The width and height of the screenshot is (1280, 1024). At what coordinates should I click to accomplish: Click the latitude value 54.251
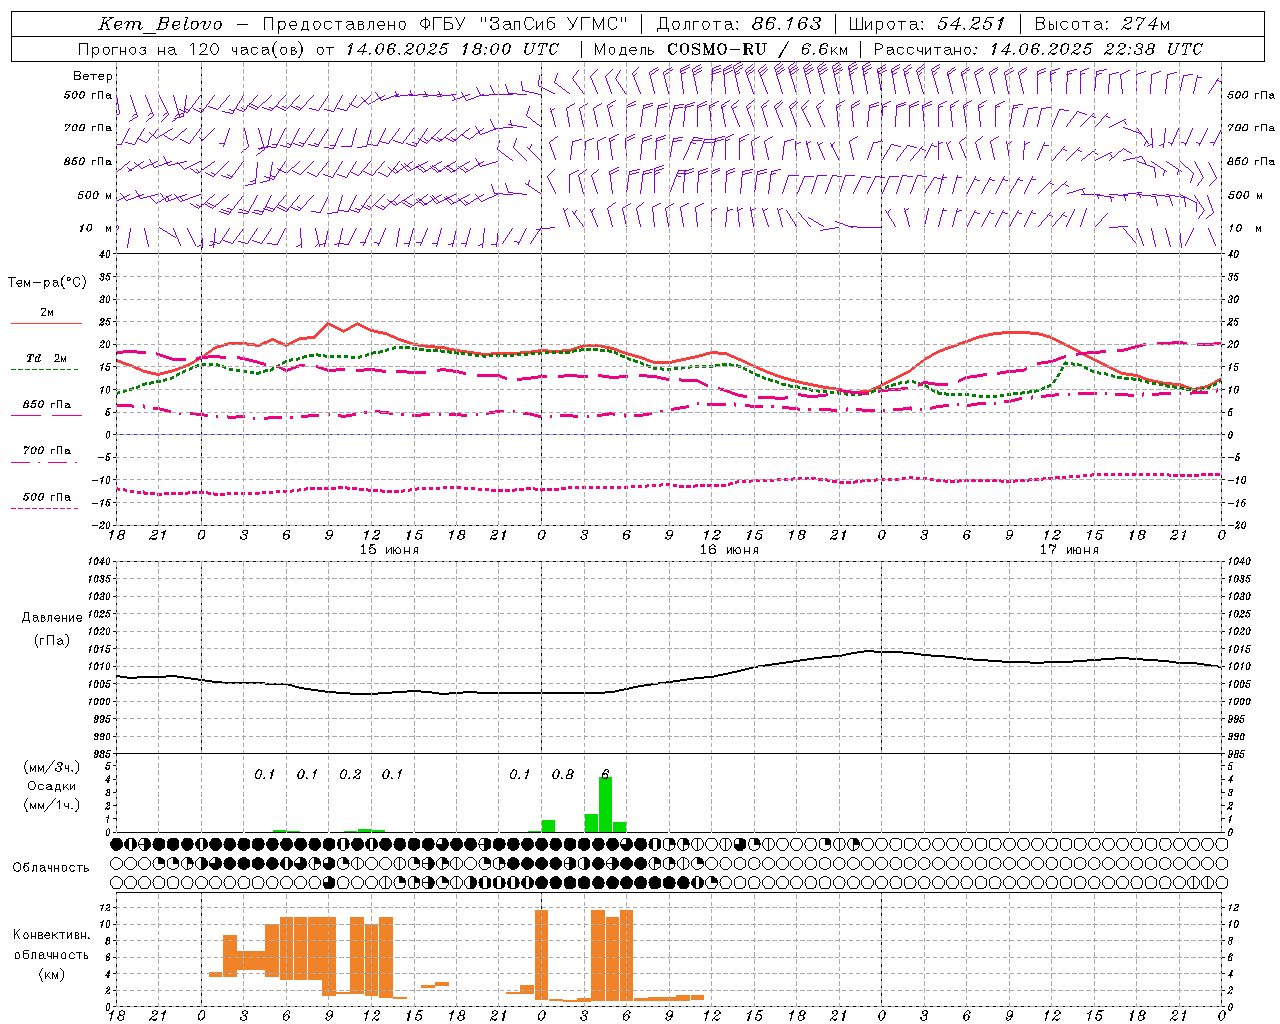971,24
